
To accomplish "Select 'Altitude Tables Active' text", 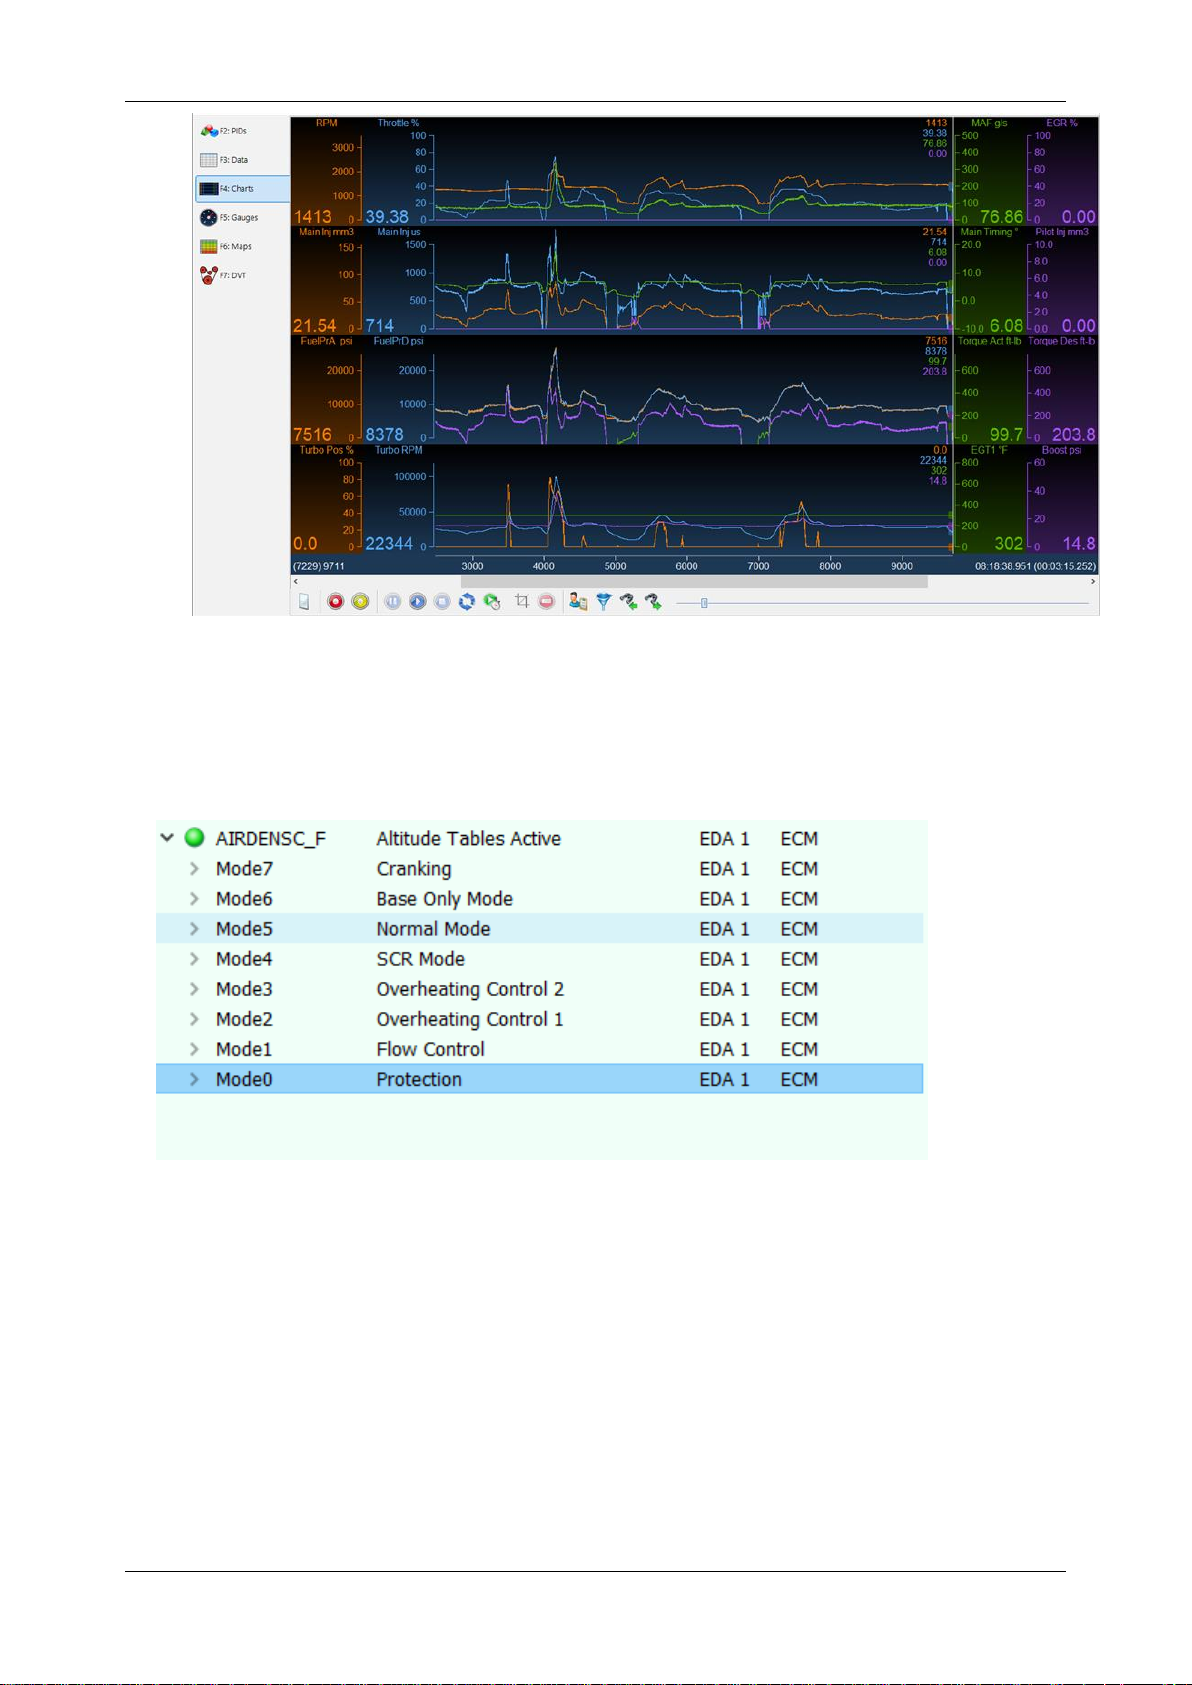I will tap(468, 839).
